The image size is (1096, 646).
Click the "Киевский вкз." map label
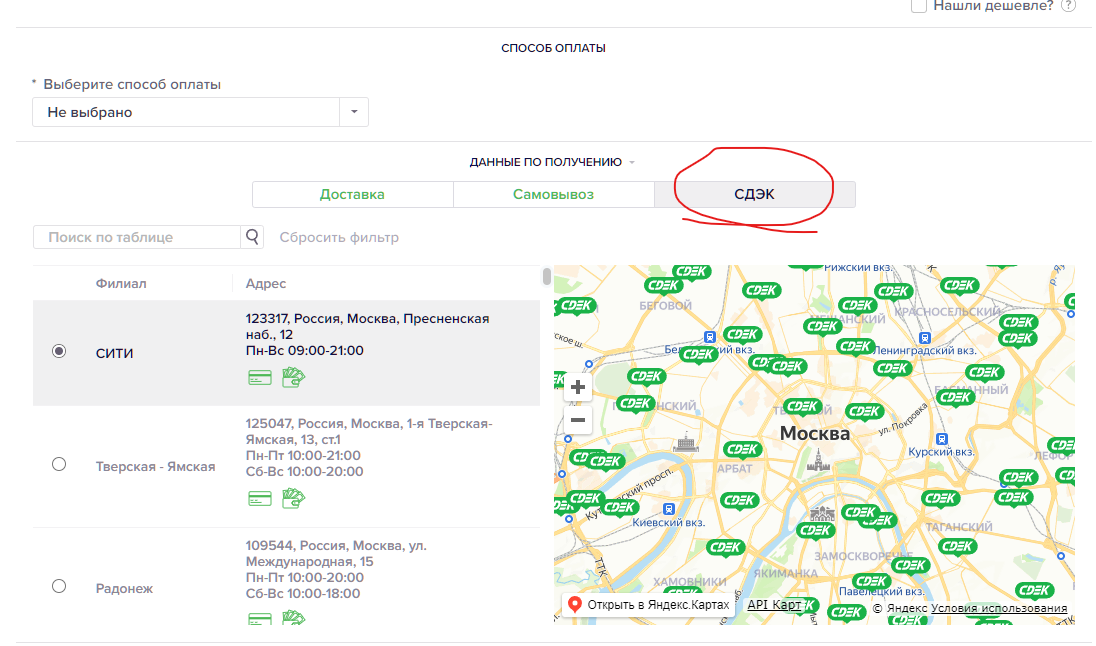click(669, 522)
